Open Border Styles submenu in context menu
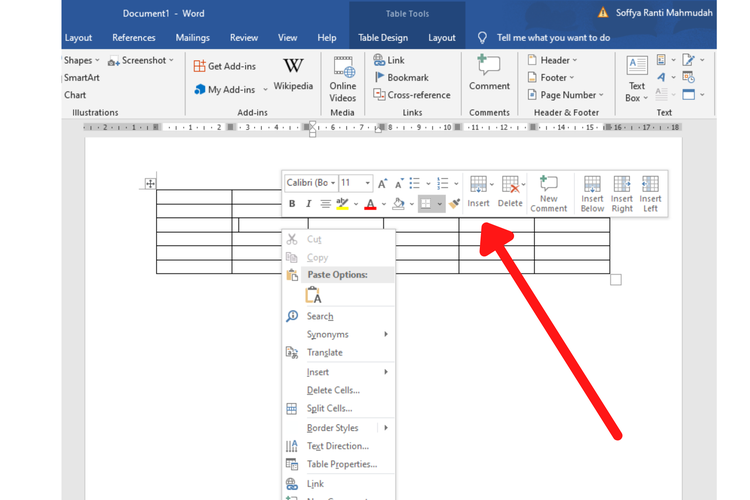 [x=339, y=428]
